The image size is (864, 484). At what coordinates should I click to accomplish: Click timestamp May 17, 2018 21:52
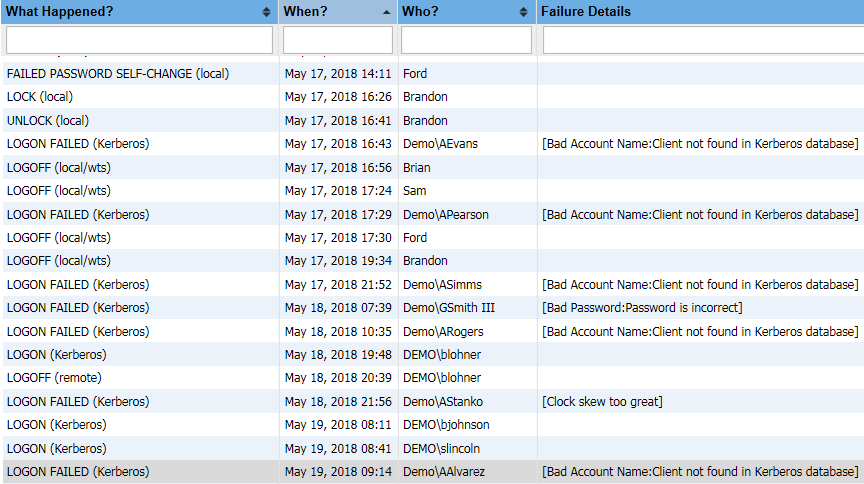tap(338, 284)
